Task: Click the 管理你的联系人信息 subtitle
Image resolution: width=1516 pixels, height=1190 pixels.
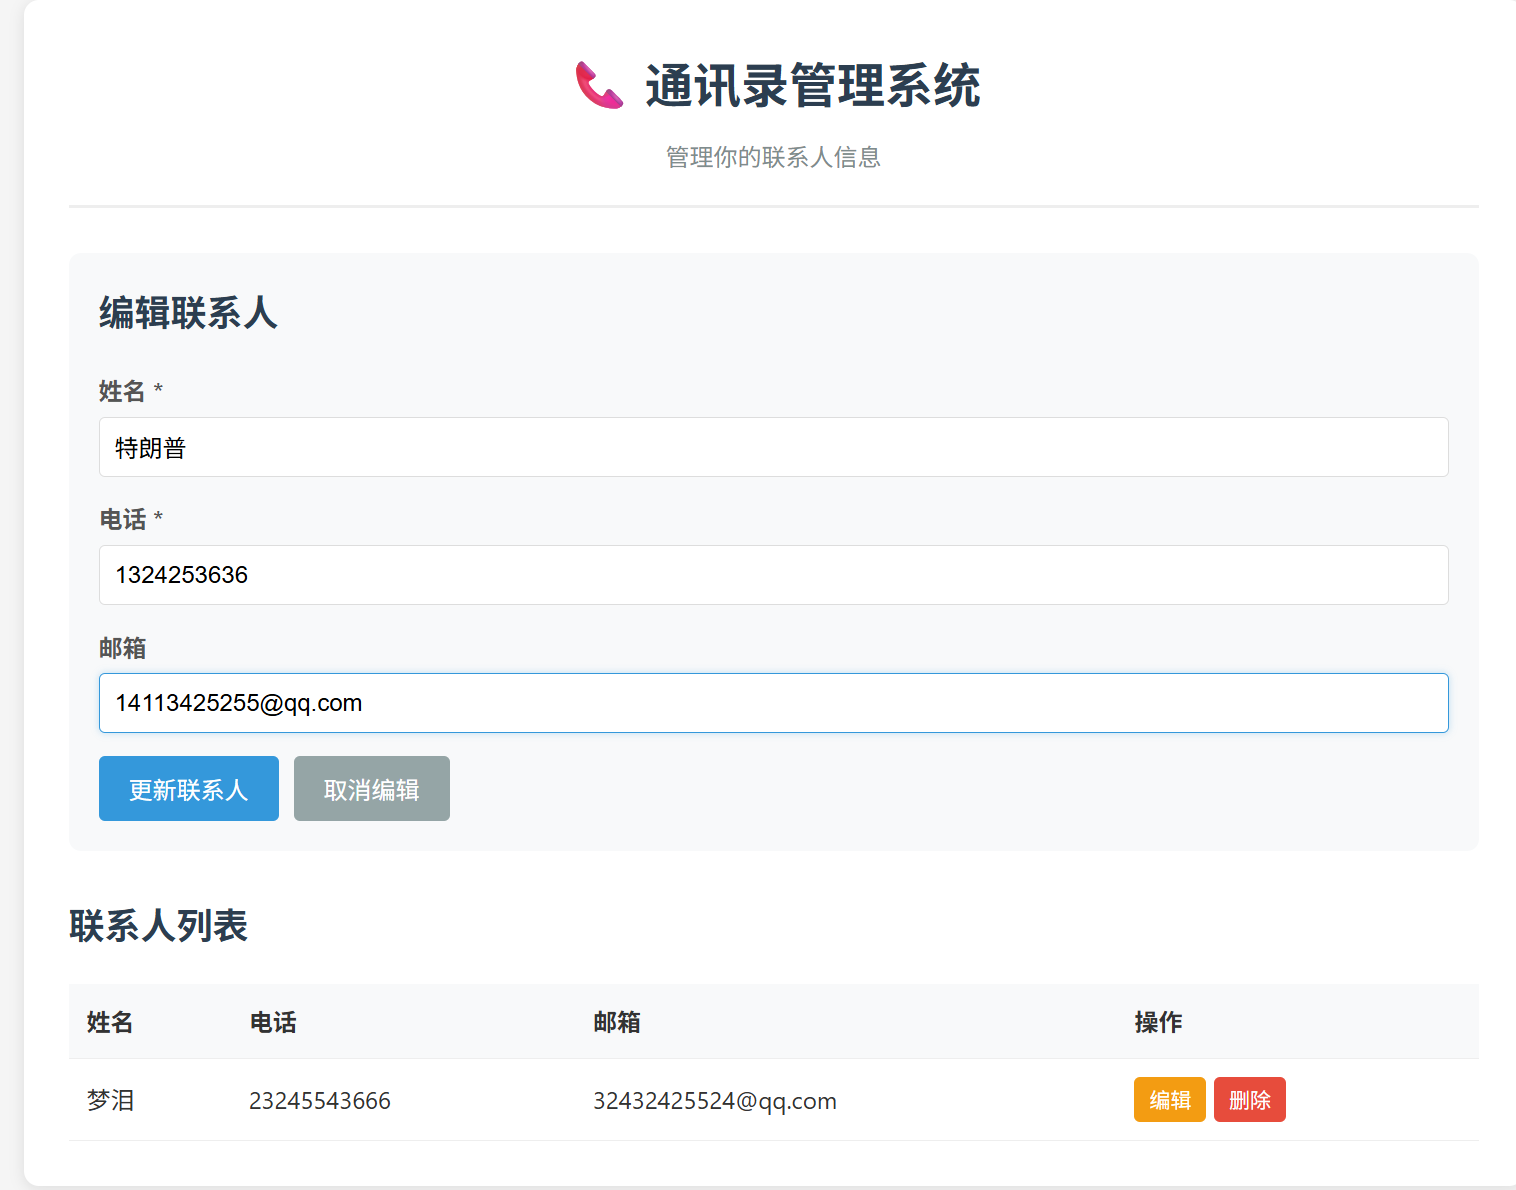Action: pyautogui.click(x=771, y=157)
